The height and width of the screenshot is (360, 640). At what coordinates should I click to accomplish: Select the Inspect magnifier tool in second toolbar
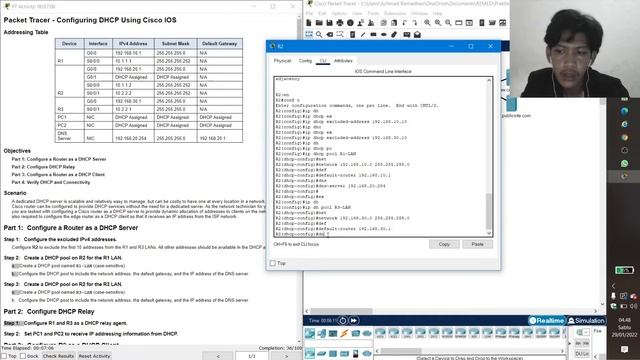point(319,35)
